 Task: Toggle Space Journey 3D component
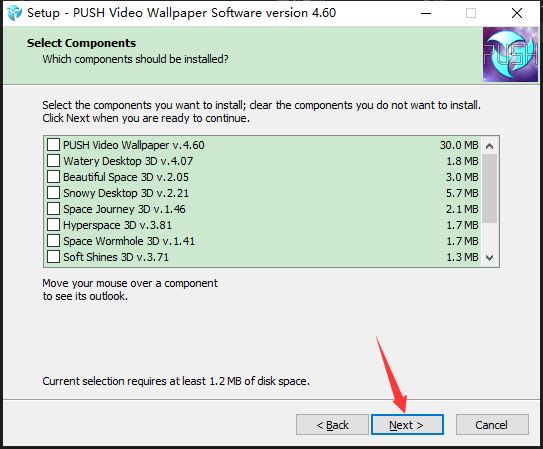tap(53, 209)
